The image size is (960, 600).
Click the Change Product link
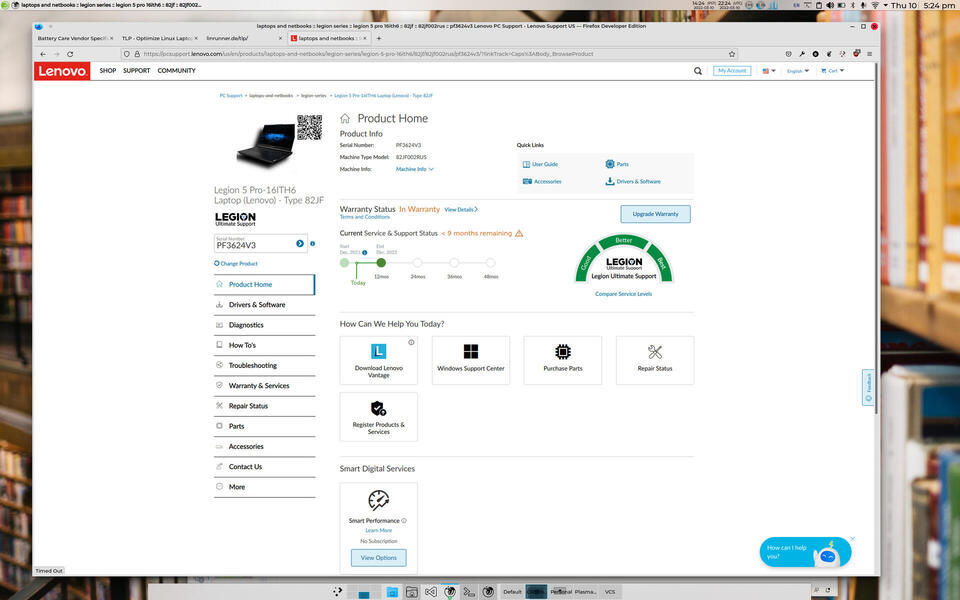point(236,264)
